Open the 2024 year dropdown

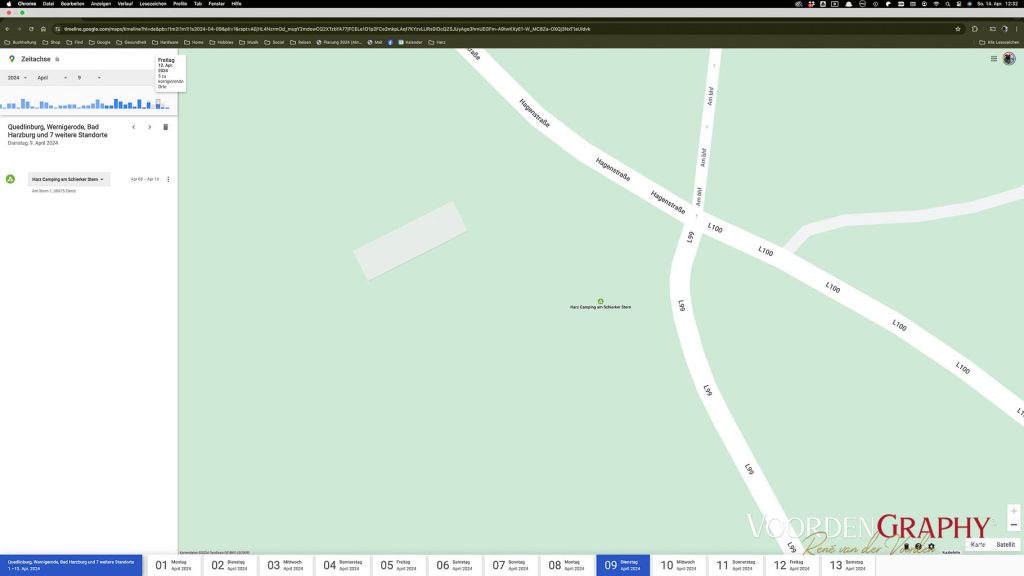tap(17, 77)
